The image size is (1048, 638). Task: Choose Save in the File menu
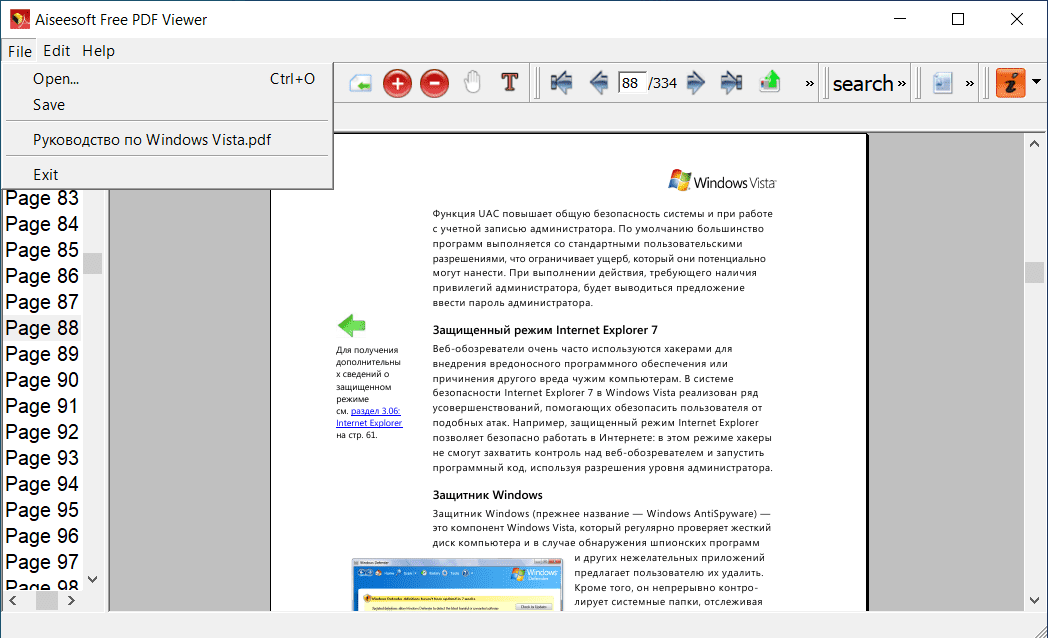(167, 105)
